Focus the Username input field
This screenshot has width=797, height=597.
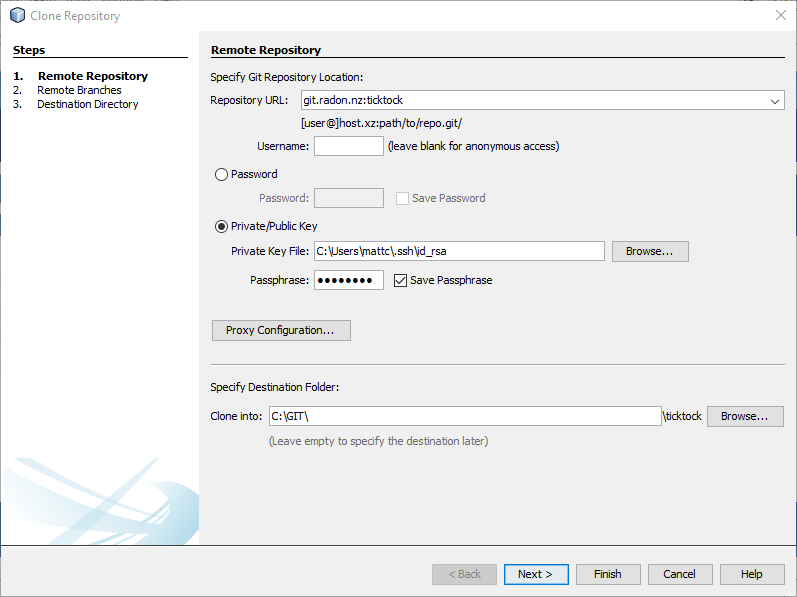pos(349,146)
